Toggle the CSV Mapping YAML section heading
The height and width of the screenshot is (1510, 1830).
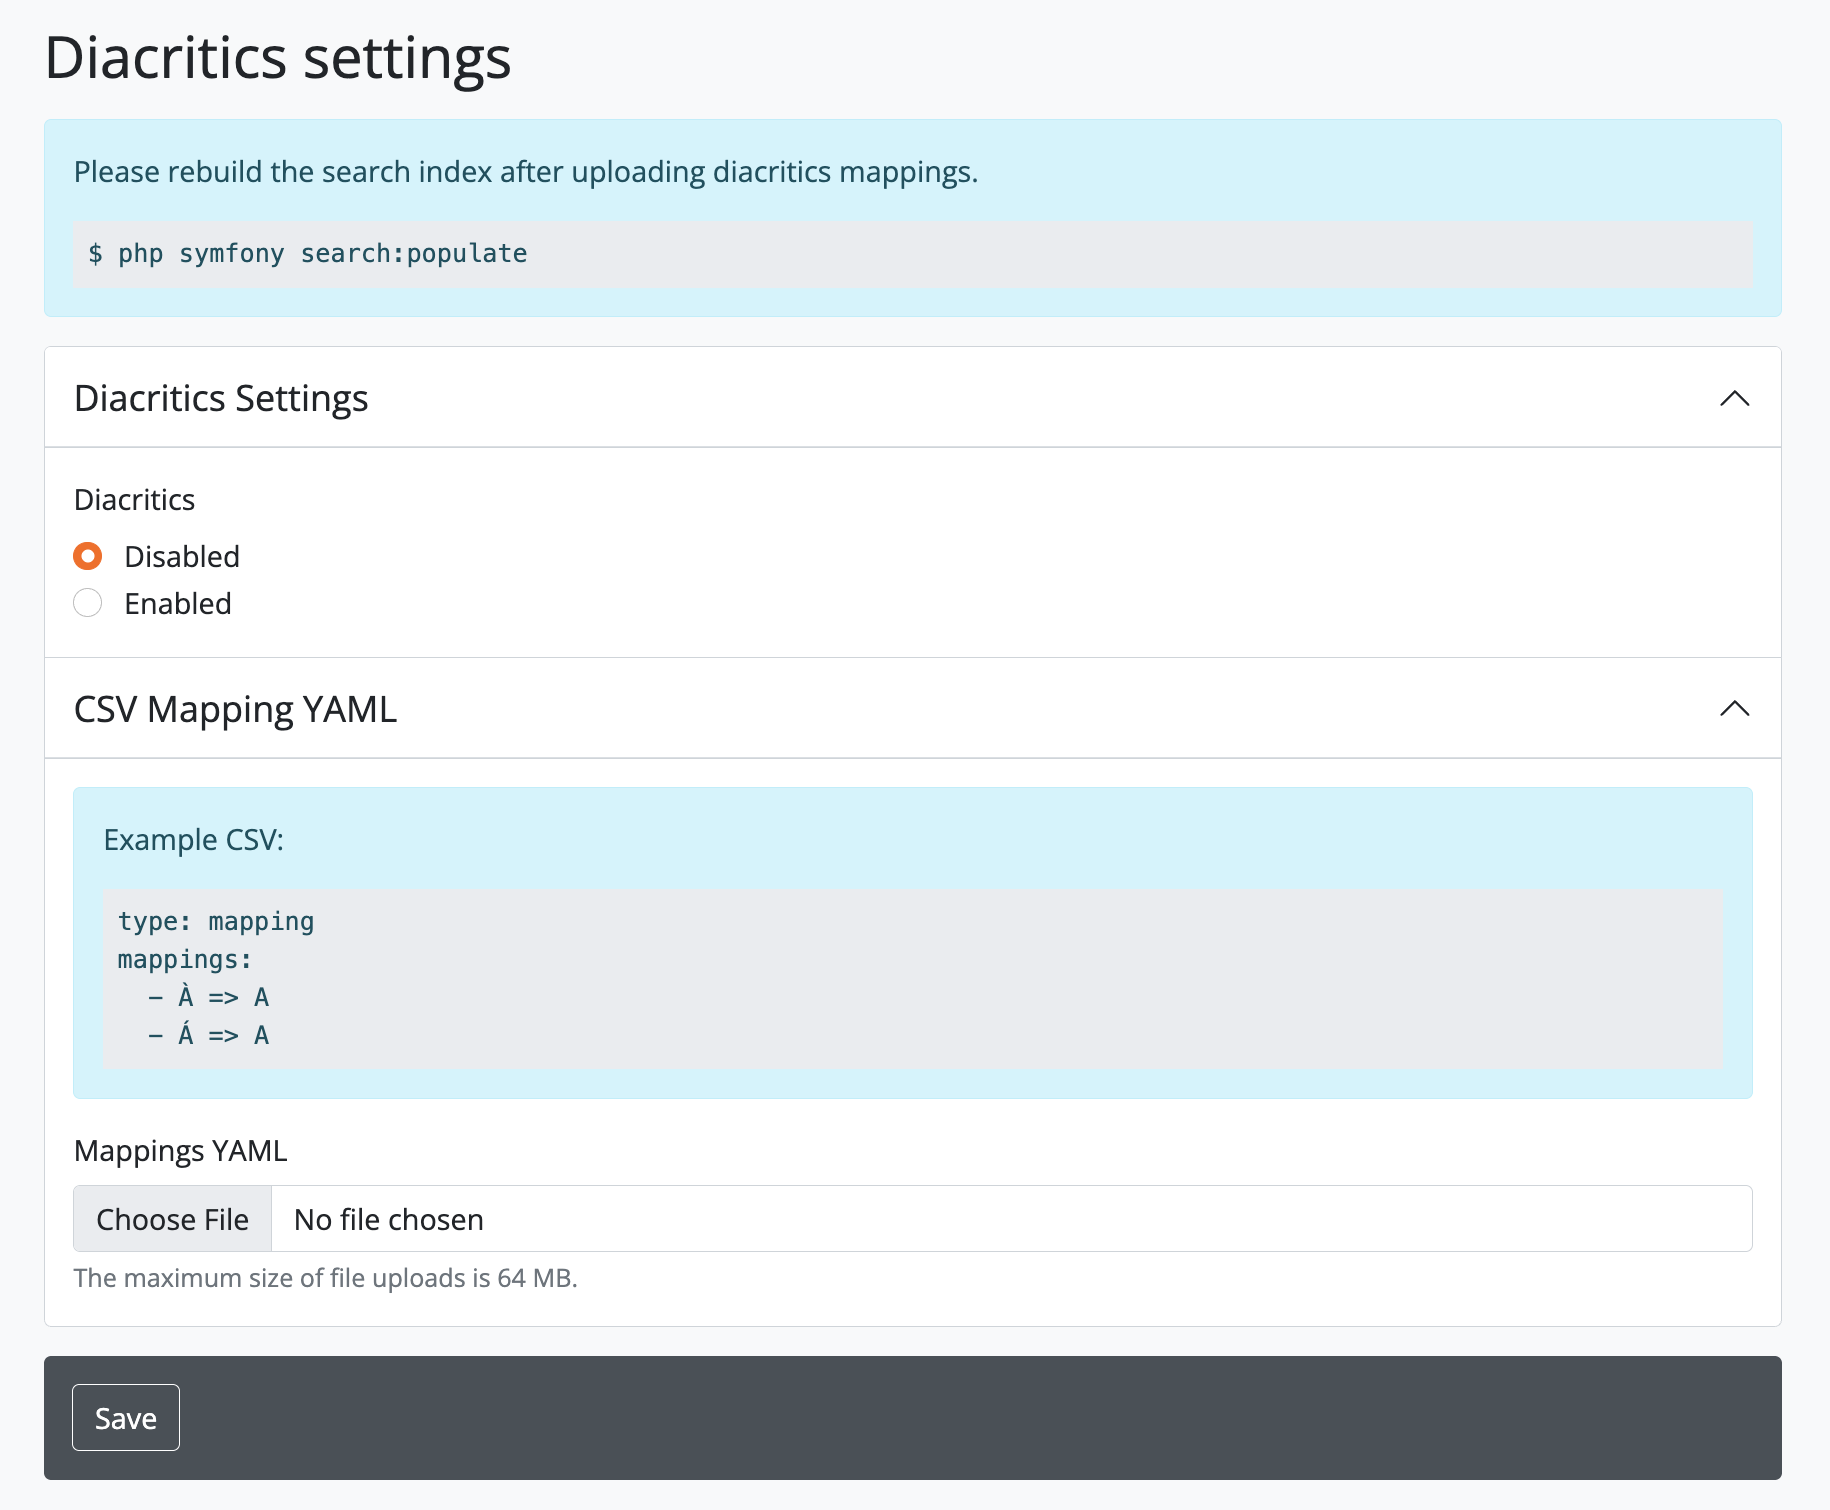click(235, 709)
